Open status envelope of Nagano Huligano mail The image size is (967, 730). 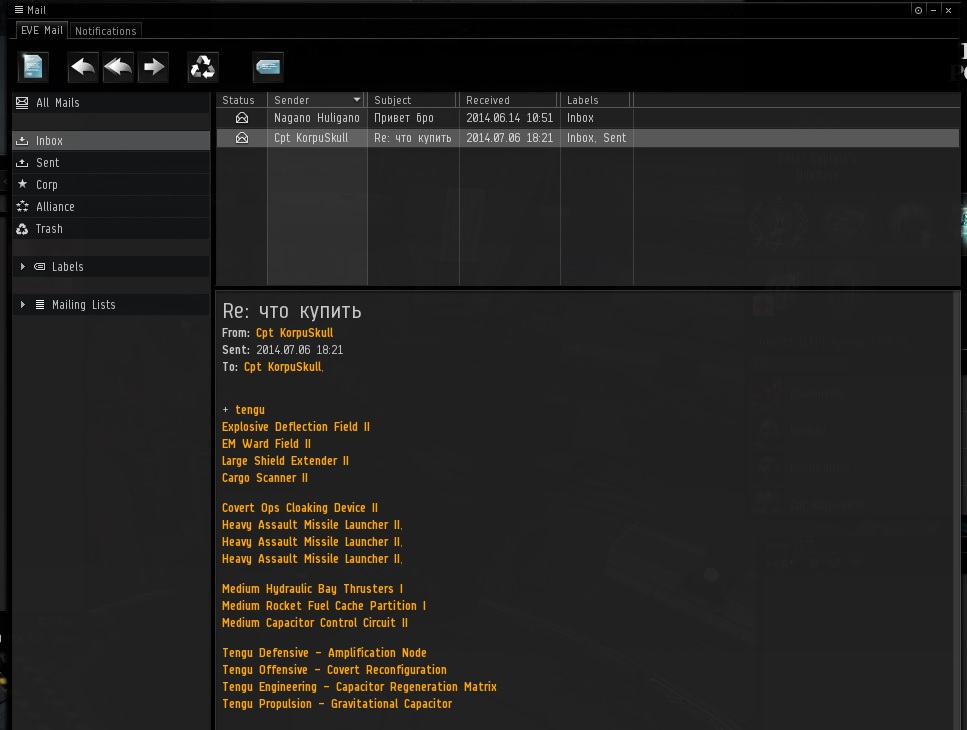[x=242, y=118]
